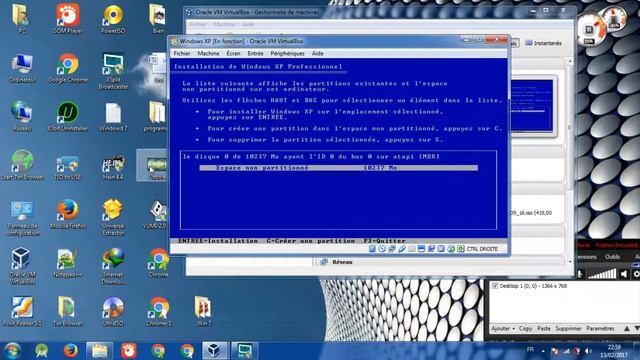This screenshot has height=360, width=640.
Task: Open the Notepad++ desktop shortcut
Action: click(68, 262)
